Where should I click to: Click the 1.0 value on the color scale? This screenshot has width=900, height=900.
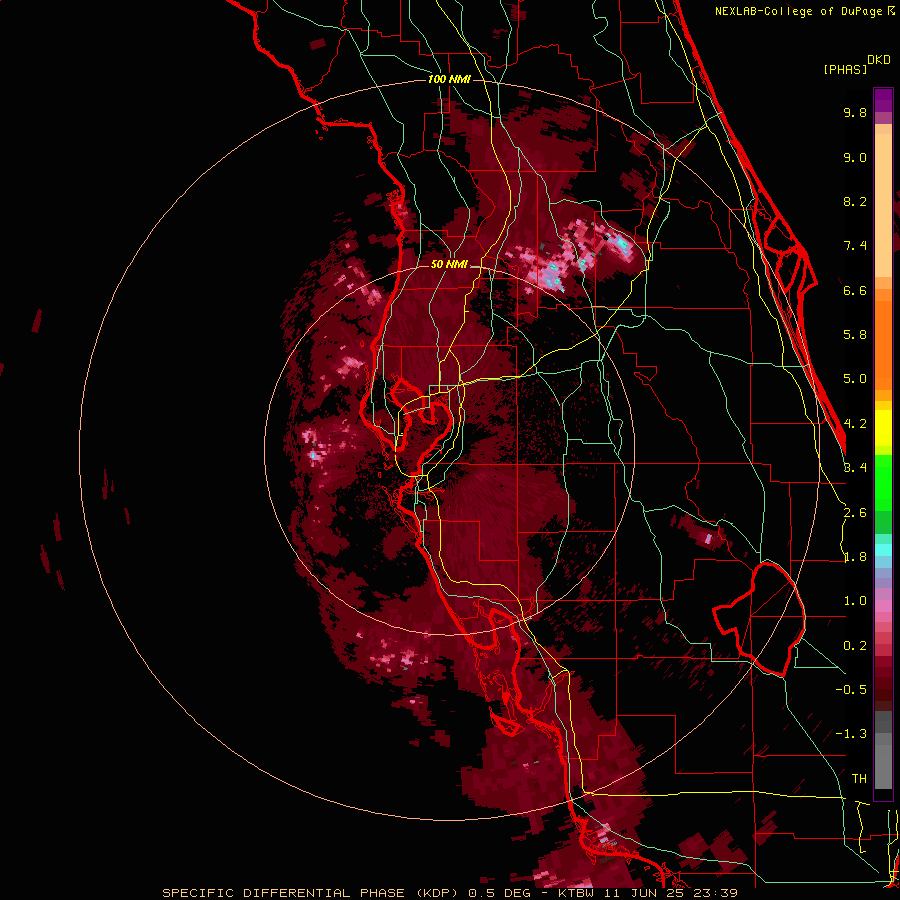click(x=855, y=601)
